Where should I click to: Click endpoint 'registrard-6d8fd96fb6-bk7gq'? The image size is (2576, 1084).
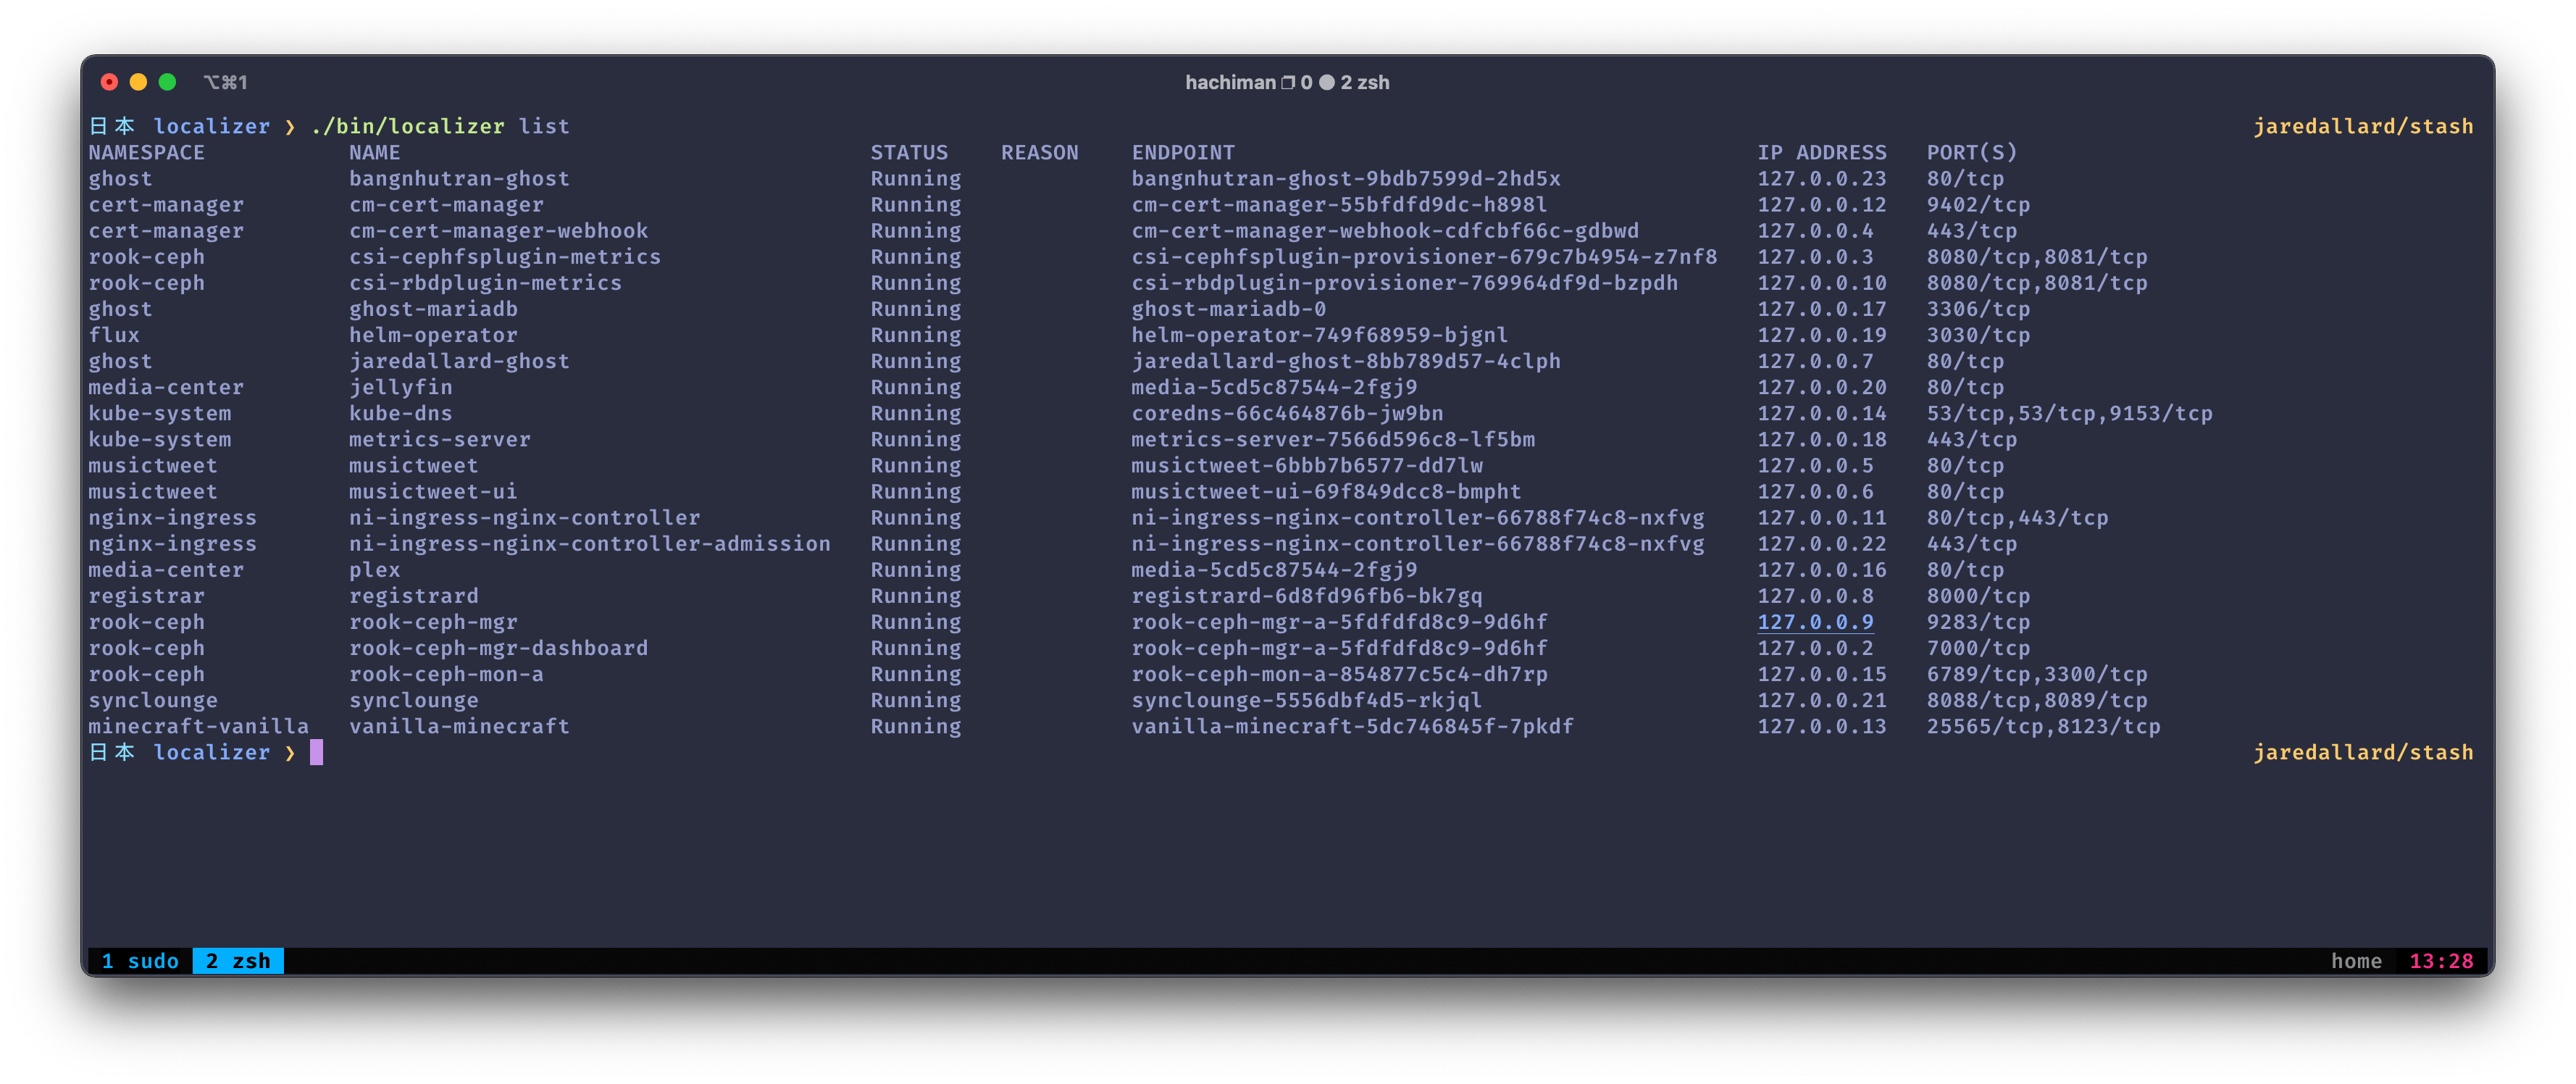pos(1307,596)
